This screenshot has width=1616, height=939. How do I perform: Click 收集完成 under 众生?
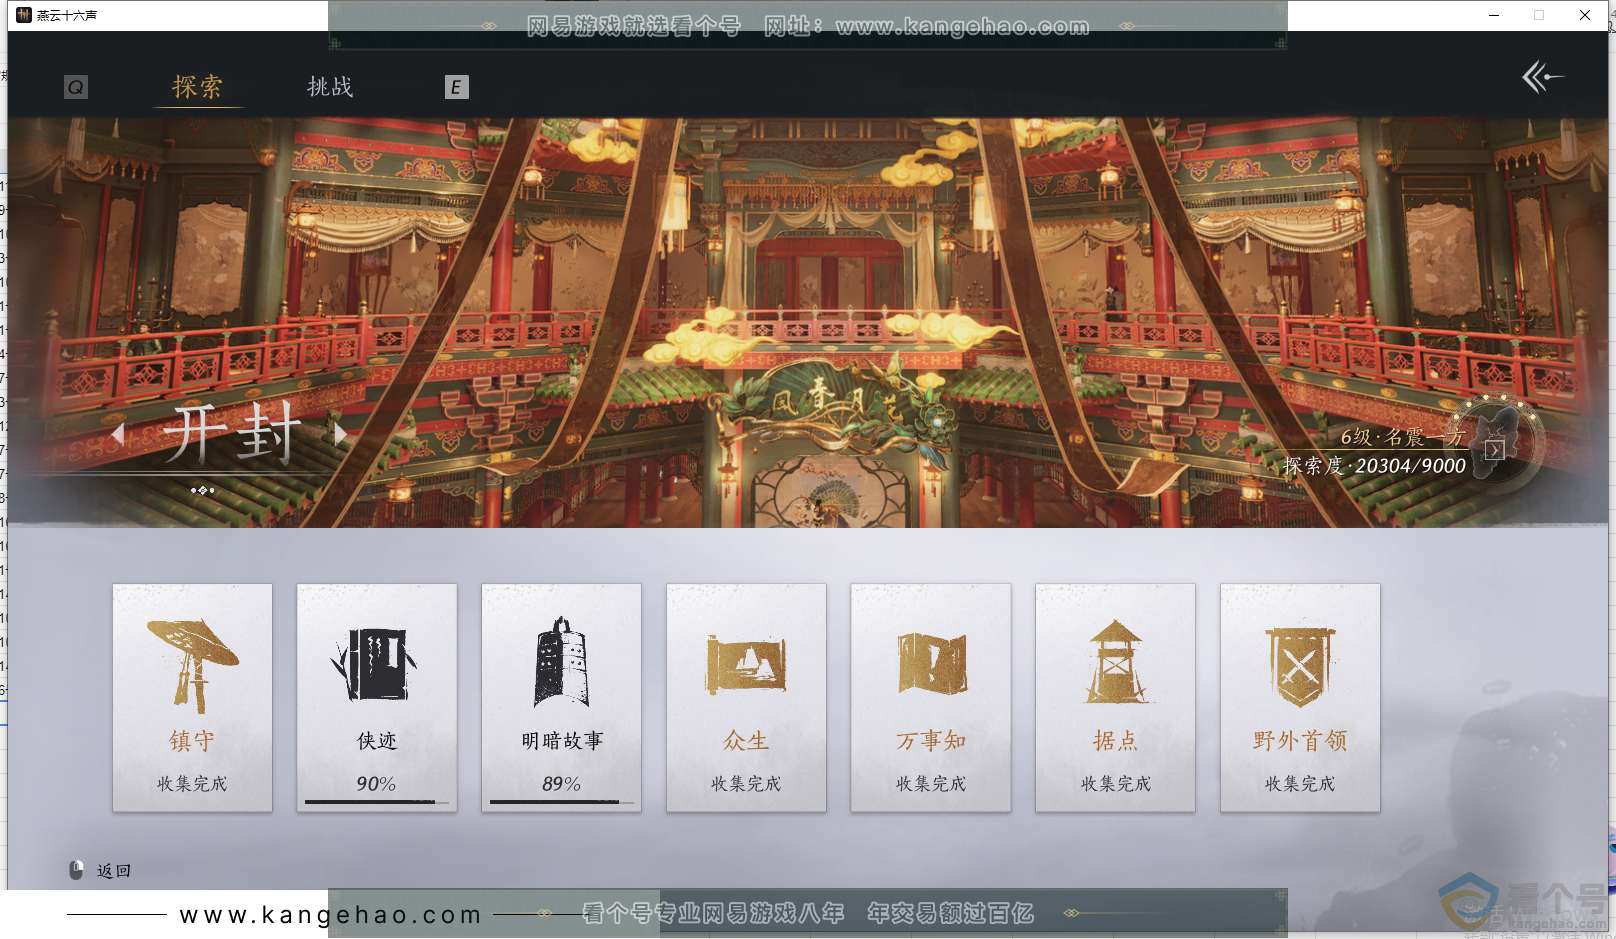point(746,784)
